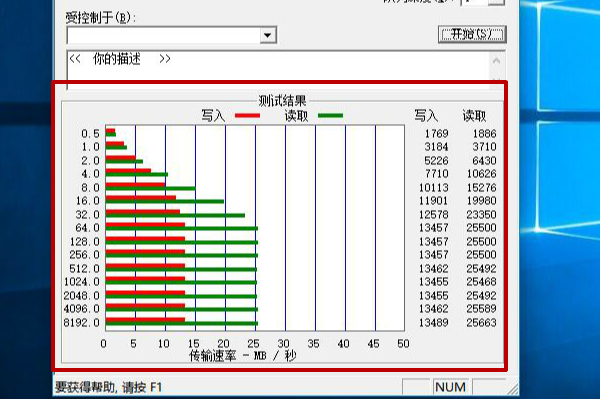Viewport: 600px width, 399px height.
Task: Click the 测试结果 group title
Action: click(x=282, y=101)
